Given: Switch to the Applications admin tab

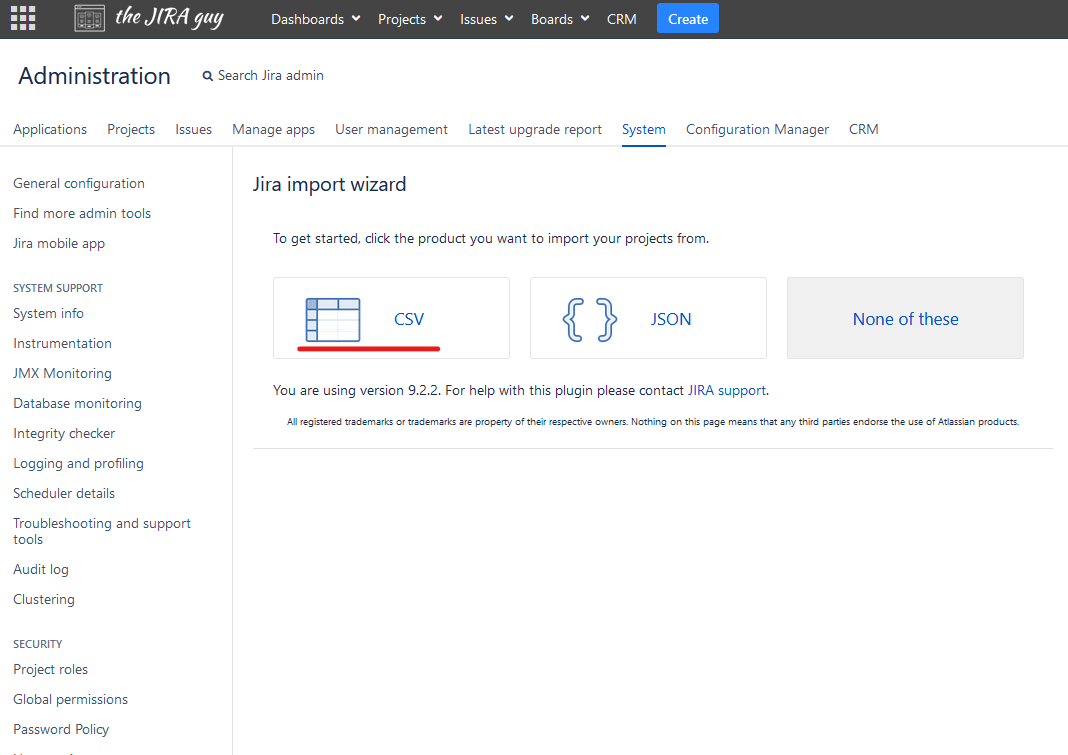Looking at the screenshot, I should [50, 129].
